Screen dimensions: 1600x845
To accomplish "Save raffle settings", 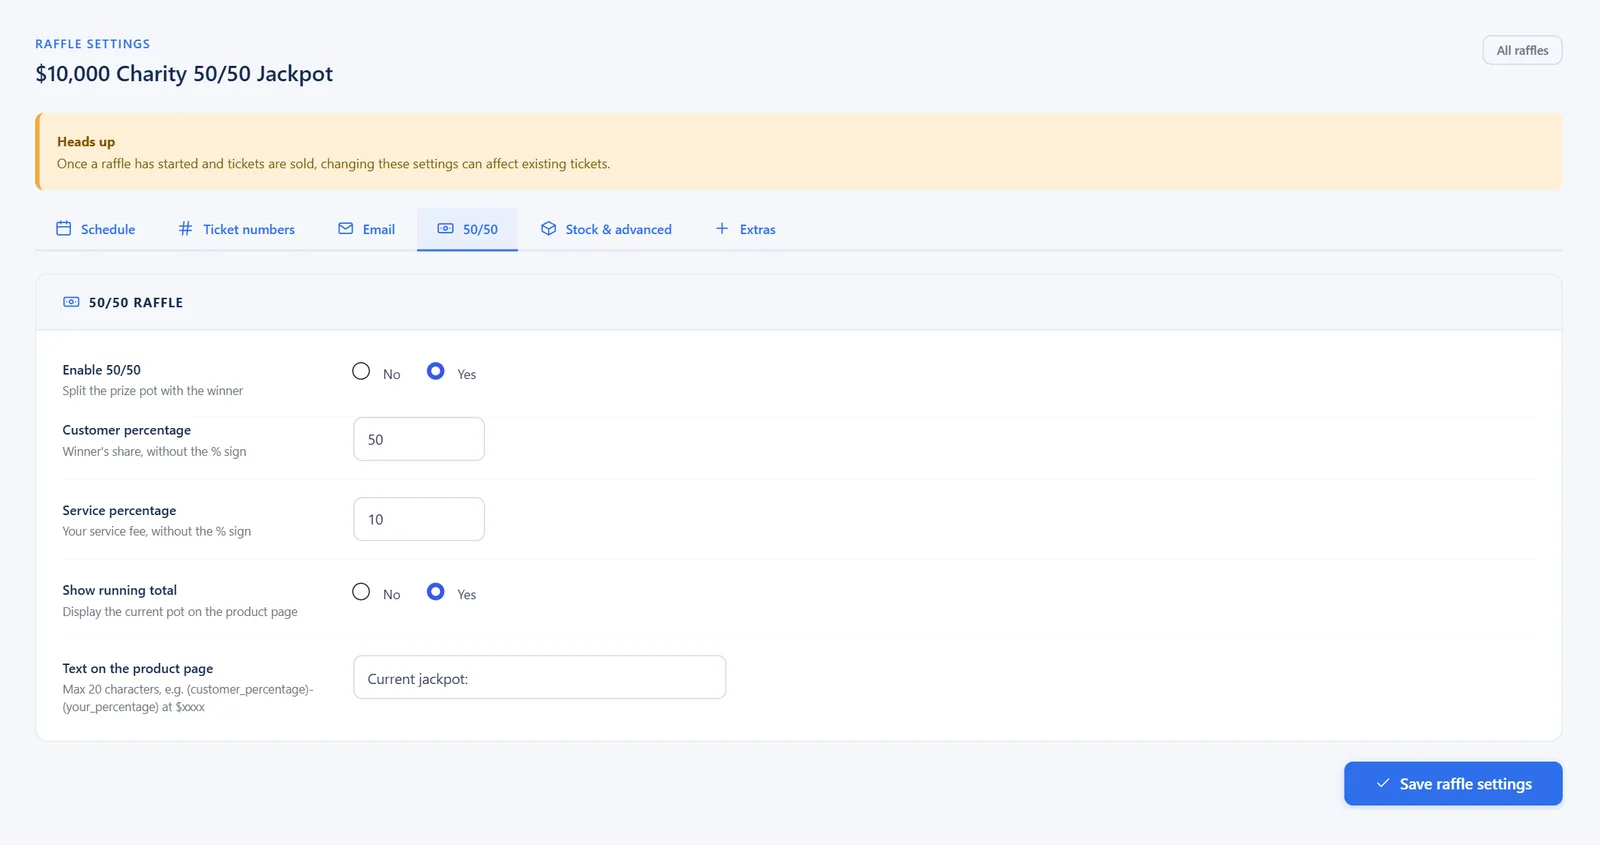I will pyautogui.click(x=1453, y=784).
